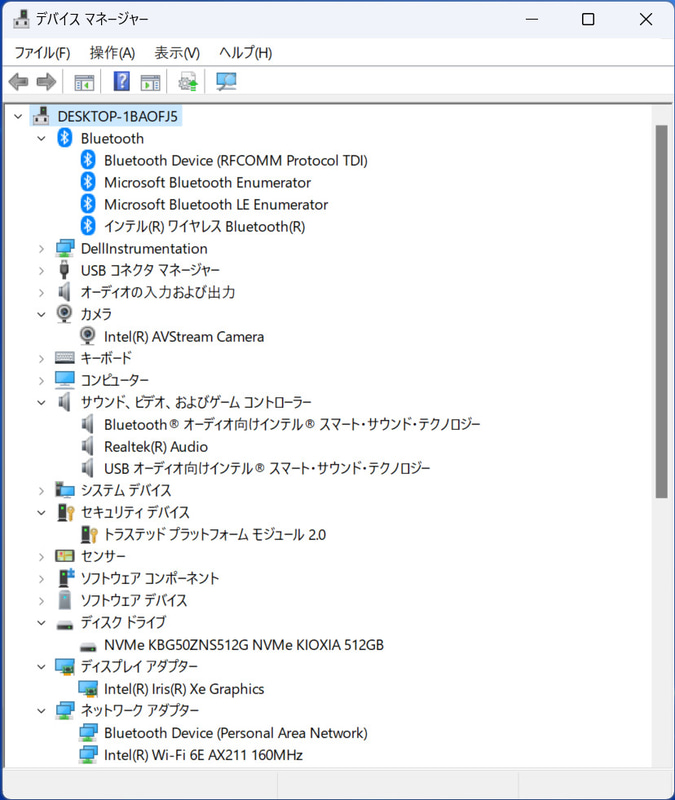Viewport: 675px width, 800px height.
Task: Collapse the カメラ category
Action: [41, 315]
